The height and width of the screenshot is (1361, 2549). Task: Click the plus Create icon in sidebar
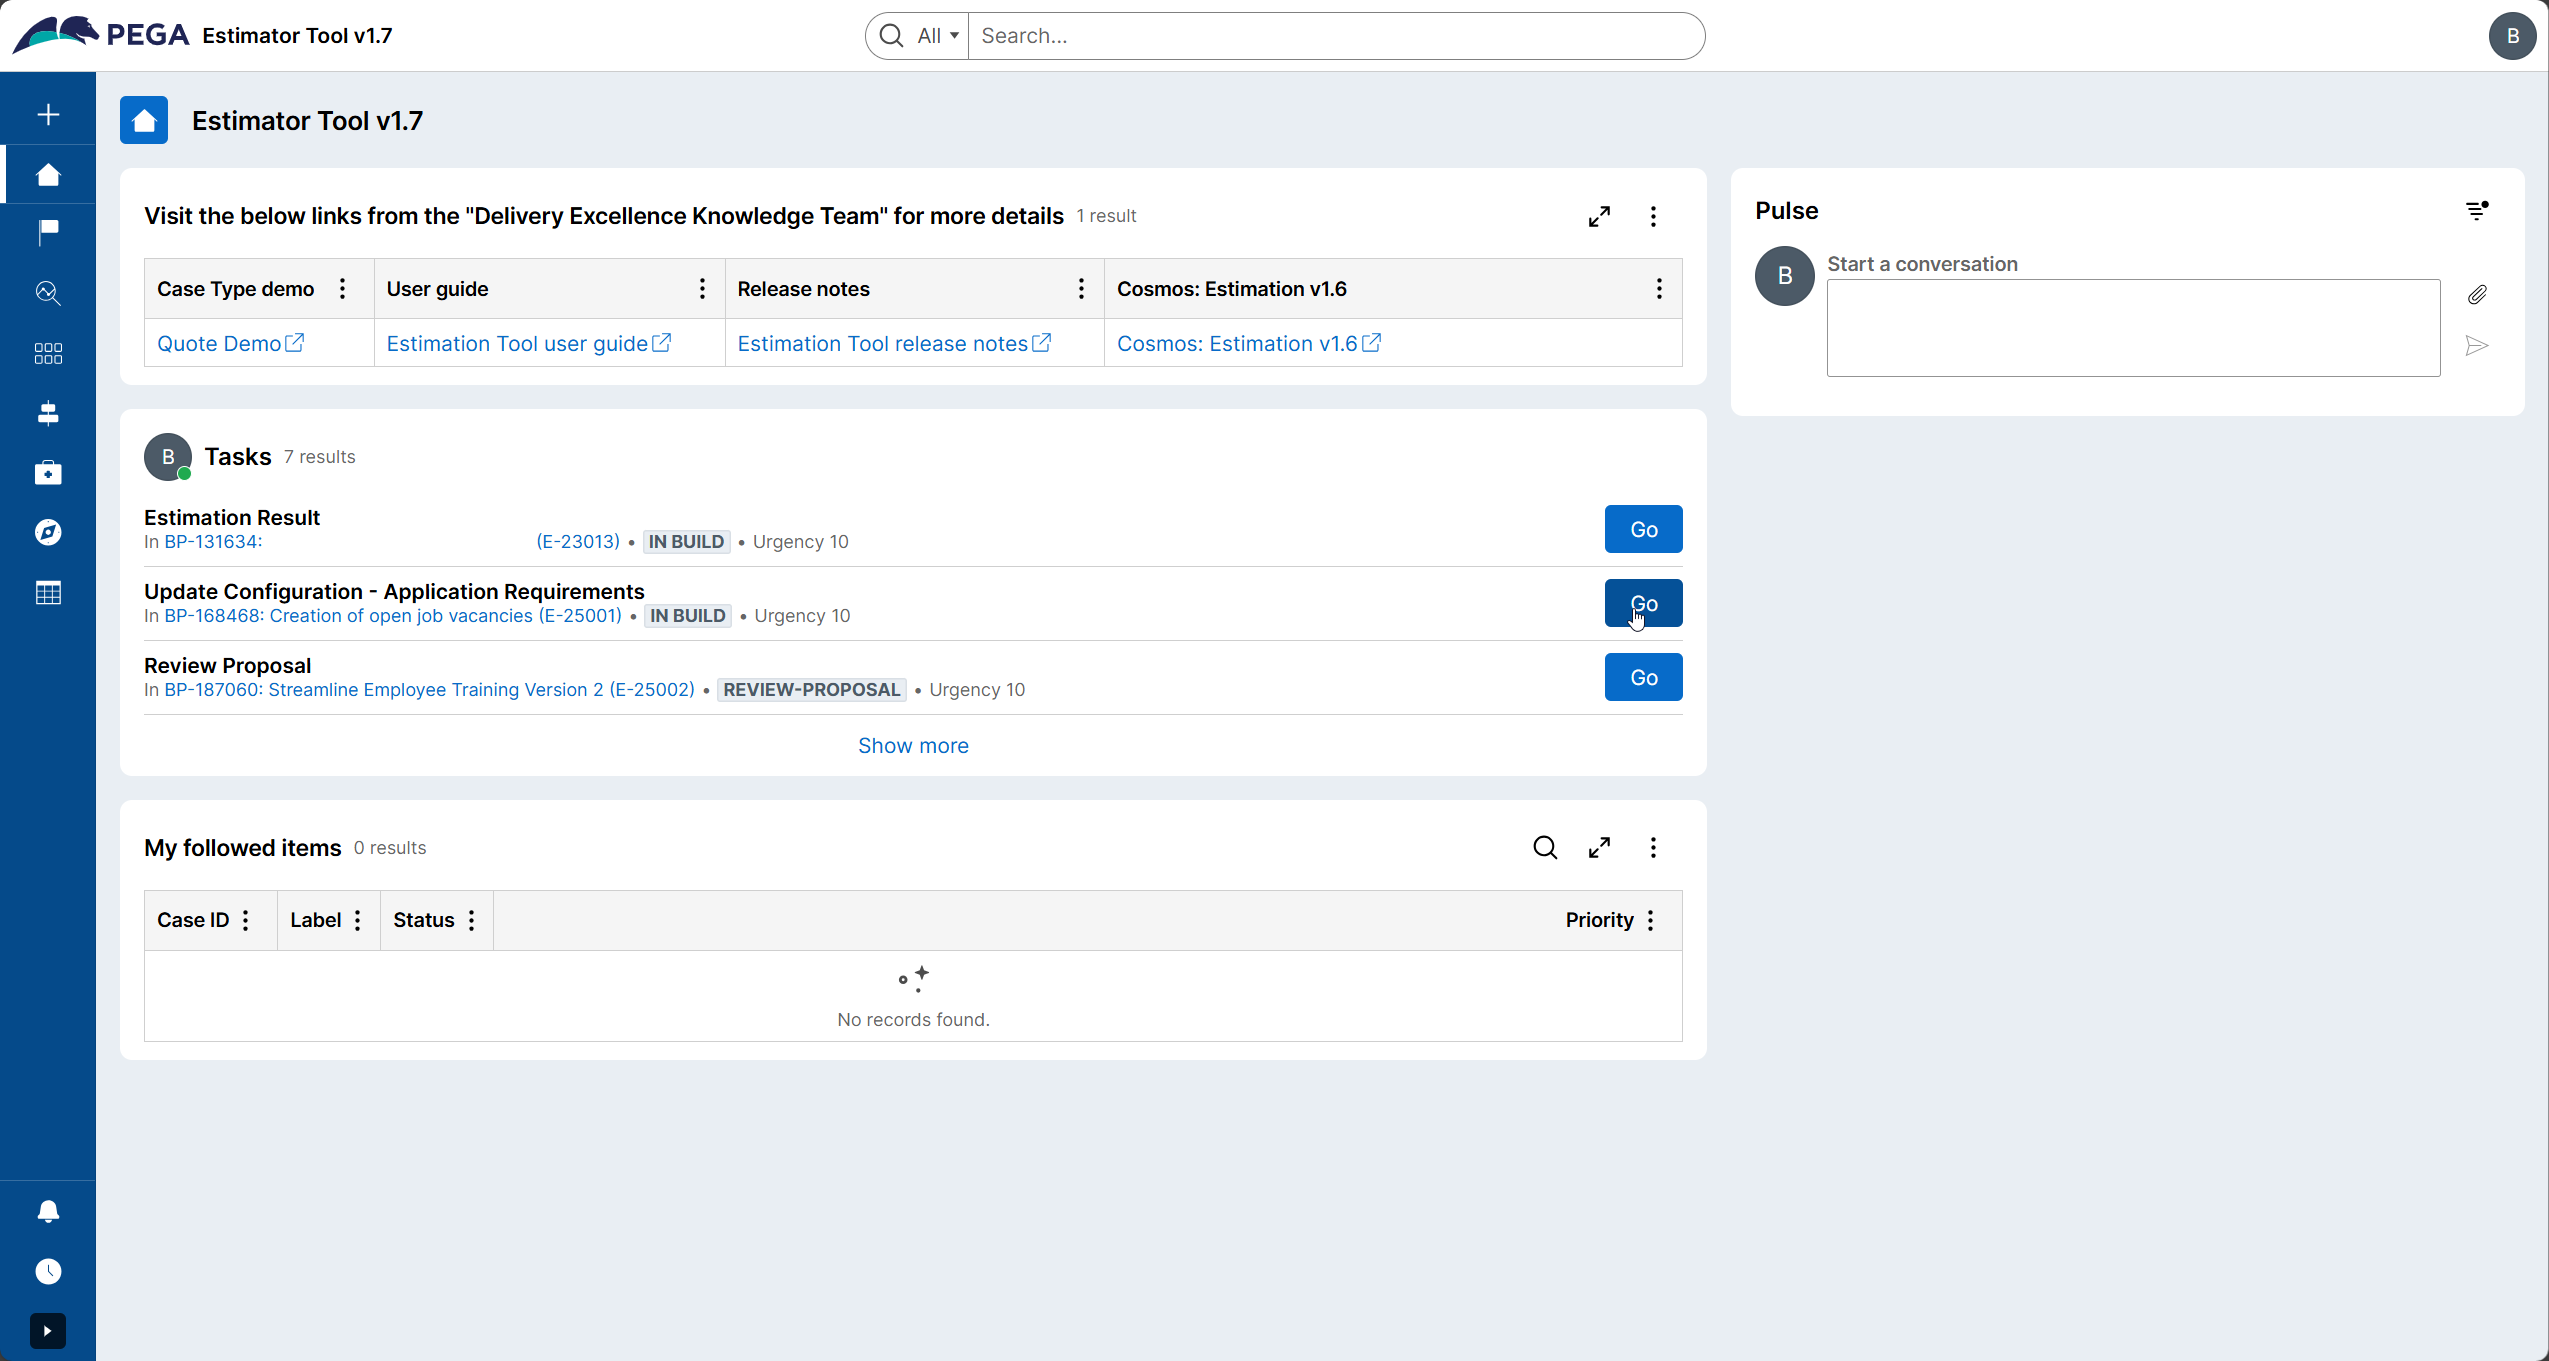click(x=48, y=115)
